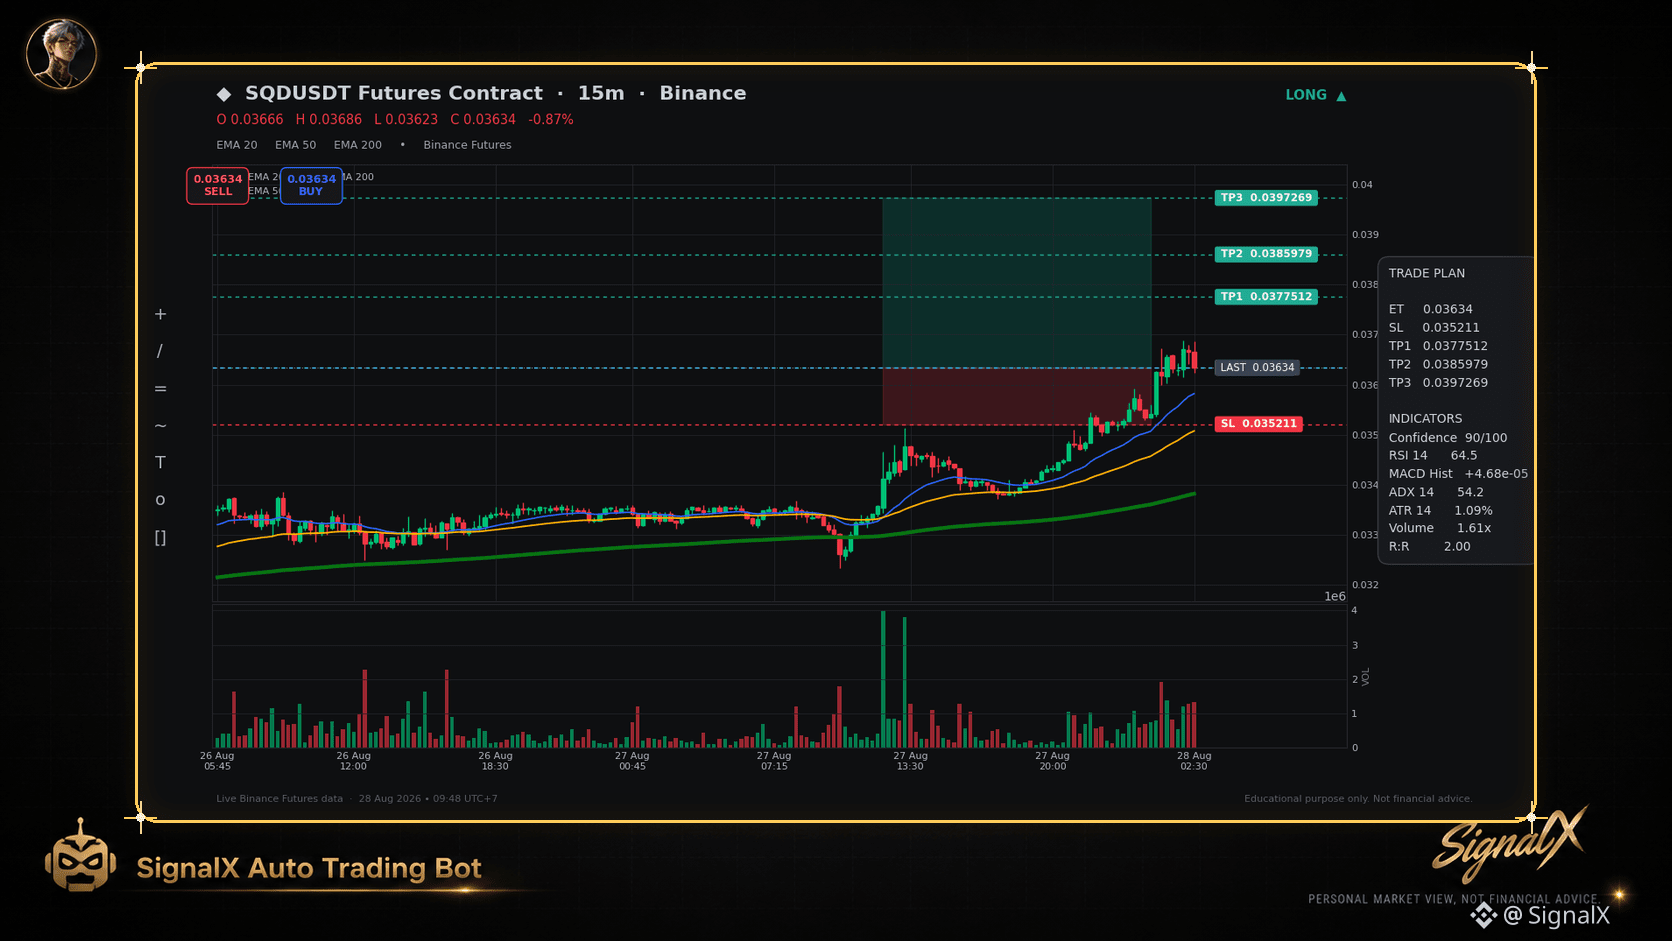
Task: Click the LAST 0.03634 price tag
Action: [x=1257, y=368]
